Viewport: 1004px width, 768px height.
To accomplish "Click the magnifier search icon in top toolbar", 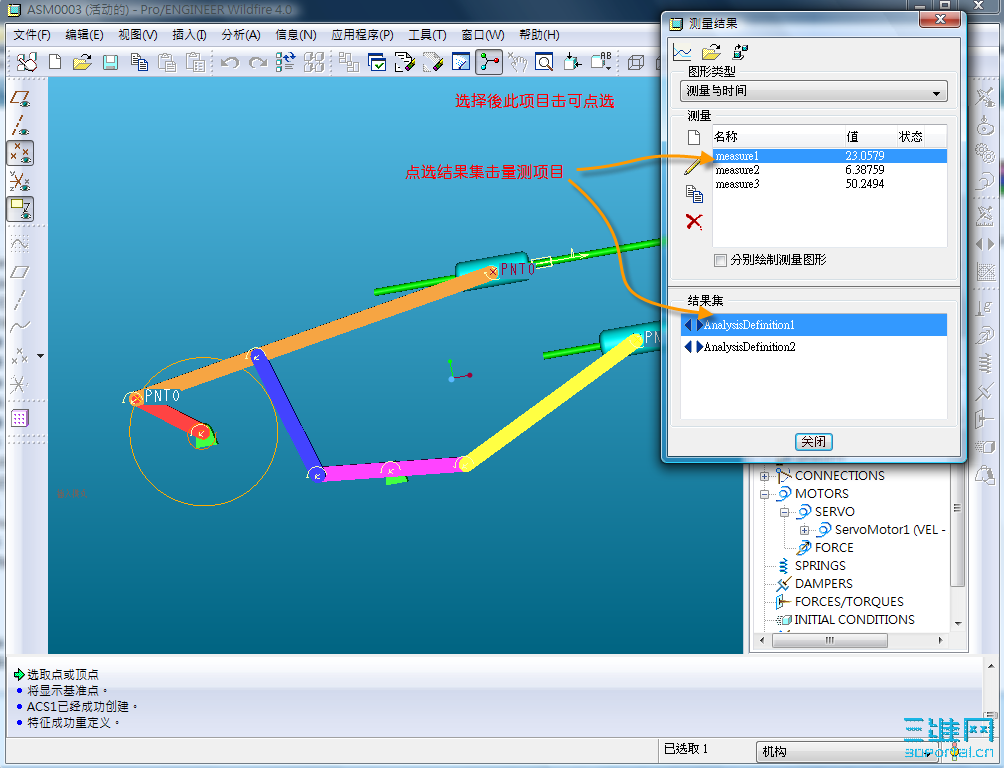I will coord(544,62).
